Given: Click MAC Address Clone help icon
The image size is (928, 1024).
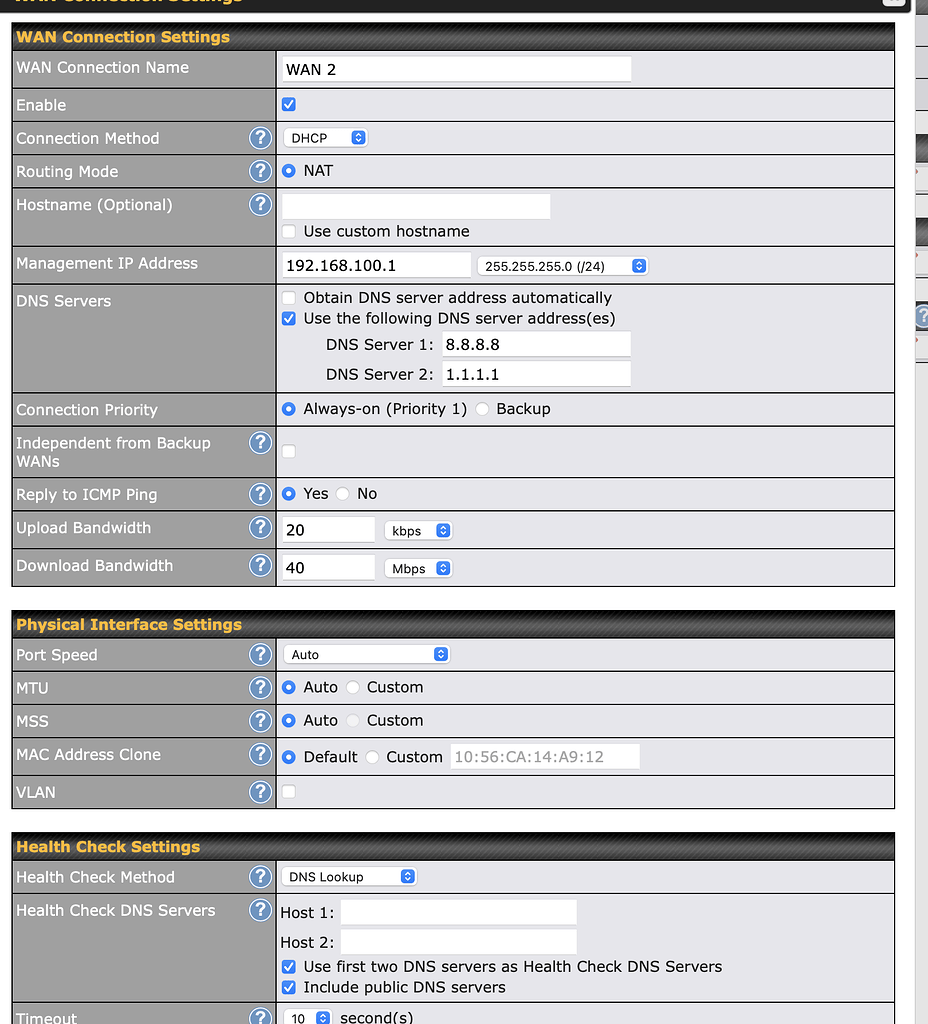Looking at the screenshot, I should pyautogui.click(x=260, y=755).
